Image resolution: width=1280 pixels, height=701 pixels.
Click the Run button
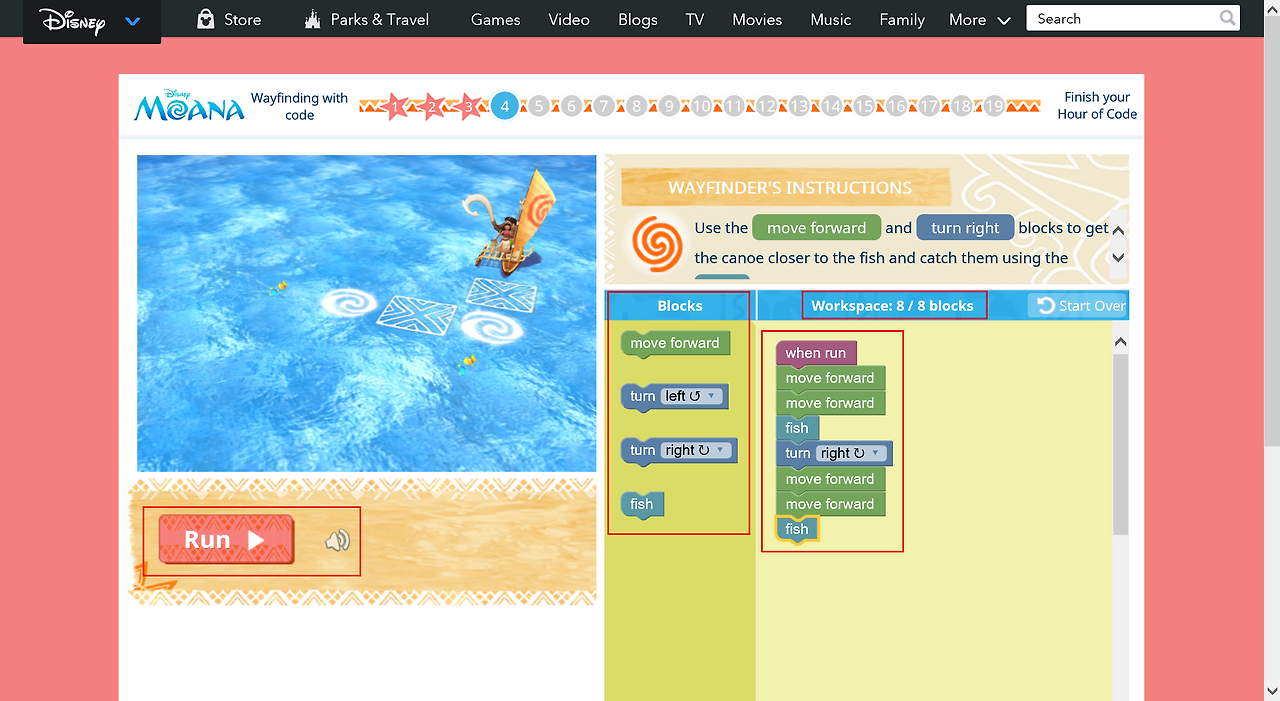pos(226,540)
